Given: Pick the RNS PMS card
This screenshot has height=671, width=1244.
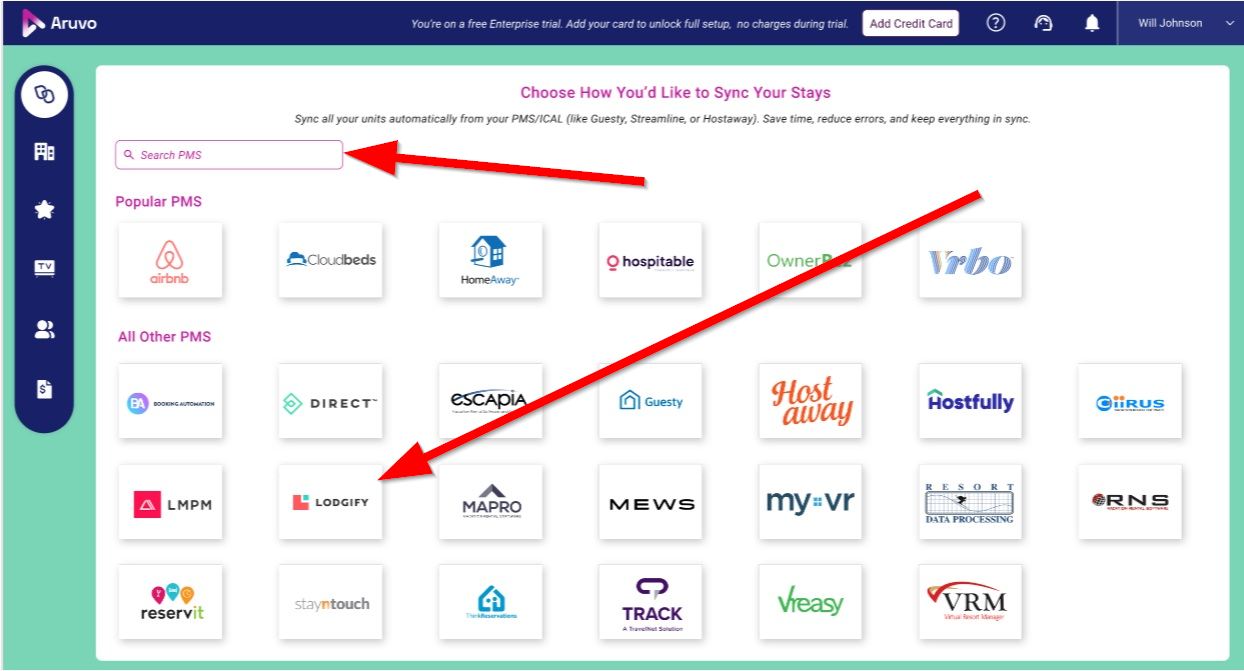Looking at the screenshot, I should (x=1130, y=502).
